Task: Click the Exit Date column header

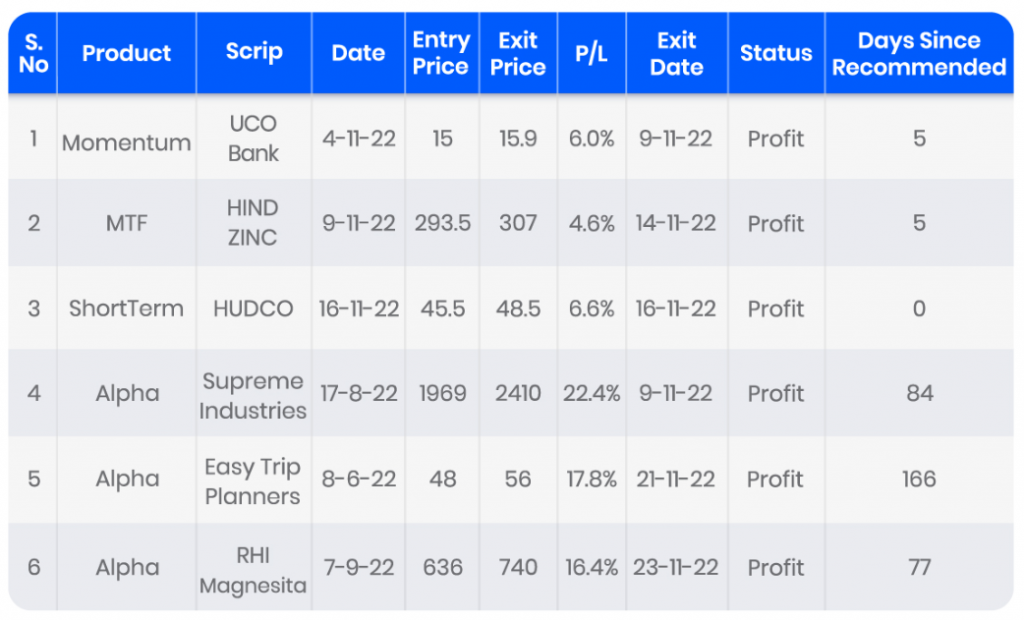Action: [x=676, y=54]
